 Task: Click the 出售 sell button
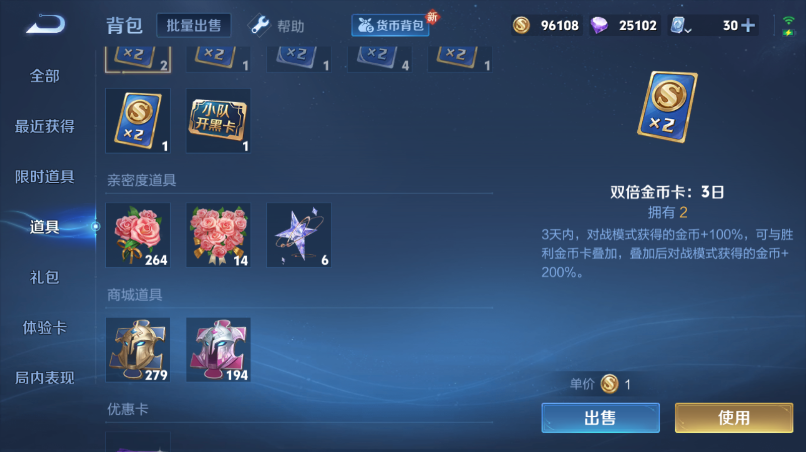pyautogui.click(x=600, y=418)
